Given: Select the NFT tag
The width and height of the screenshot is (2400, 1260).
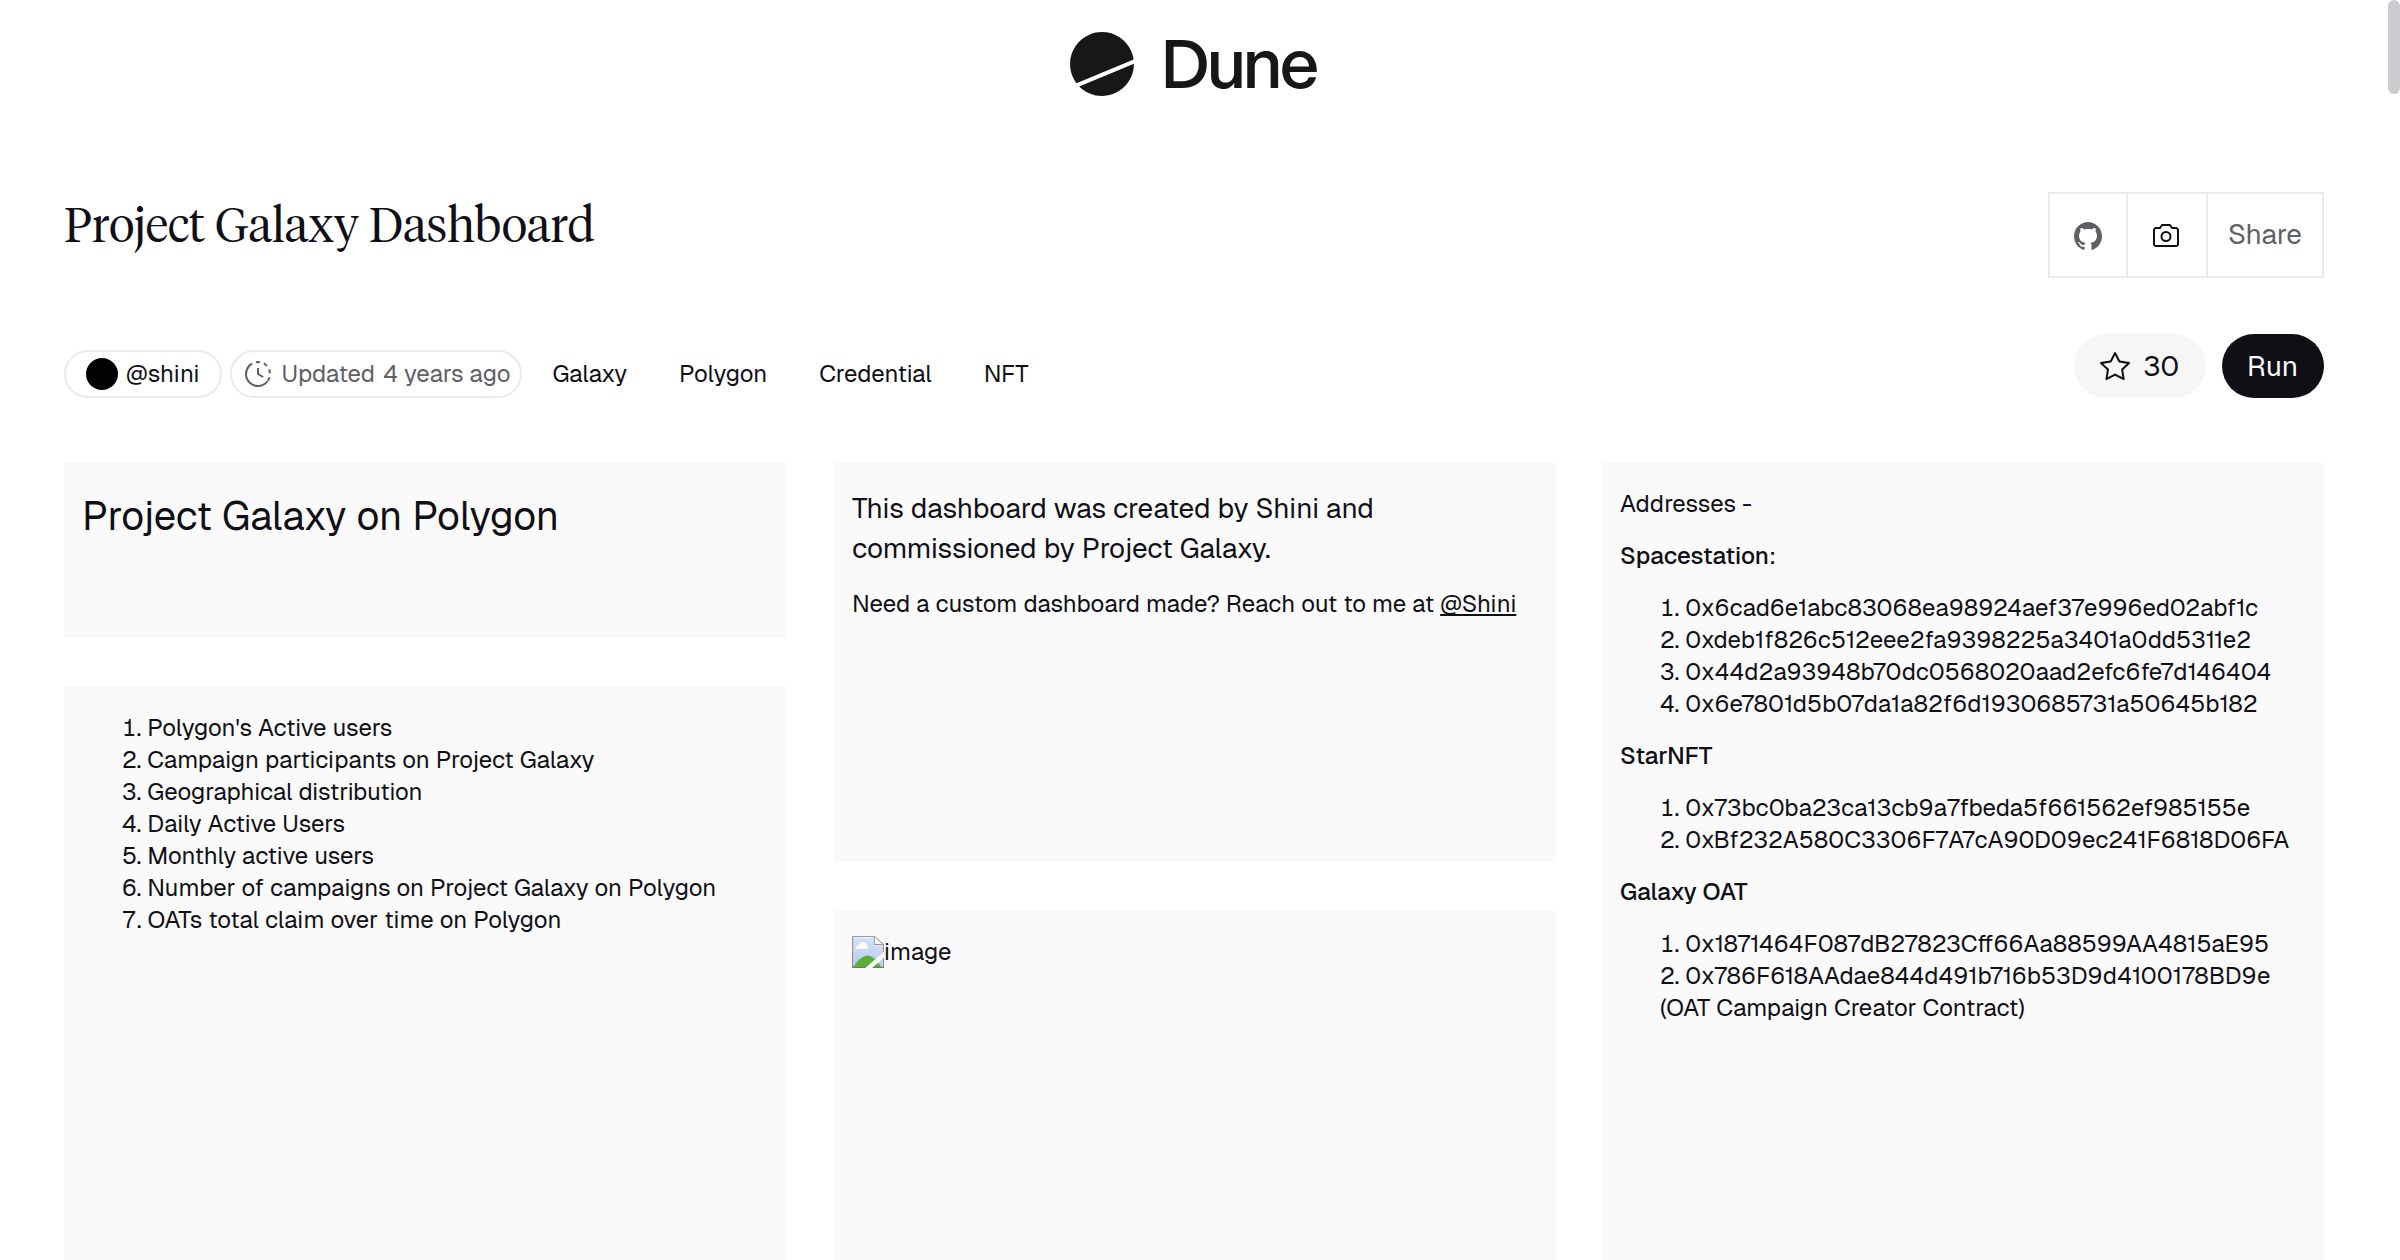Looking at the screenshot, I should click(1005, 374).
